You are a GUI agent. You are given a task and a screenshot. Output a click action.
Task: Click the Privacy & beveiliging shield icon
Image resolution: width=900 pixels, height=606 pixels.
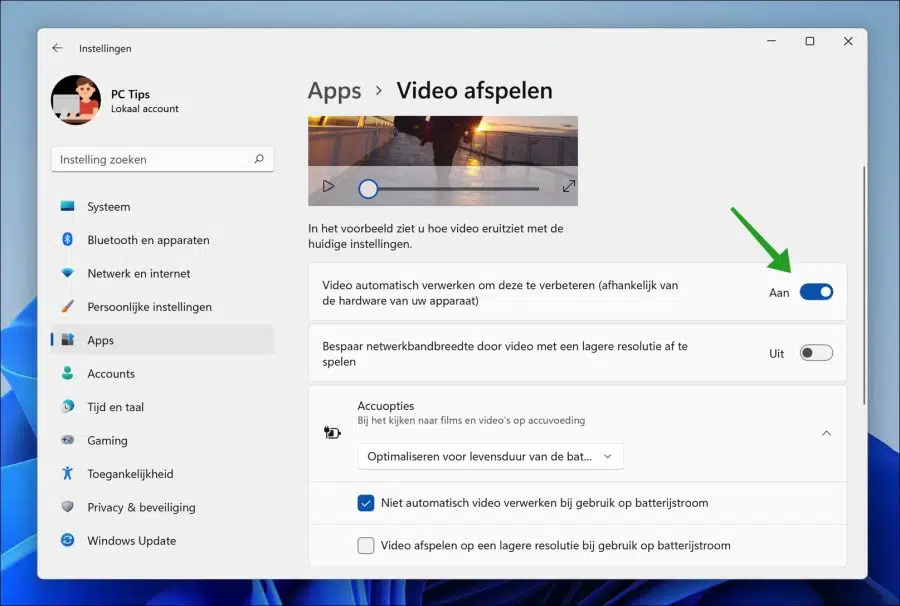(x=68, y=507)
